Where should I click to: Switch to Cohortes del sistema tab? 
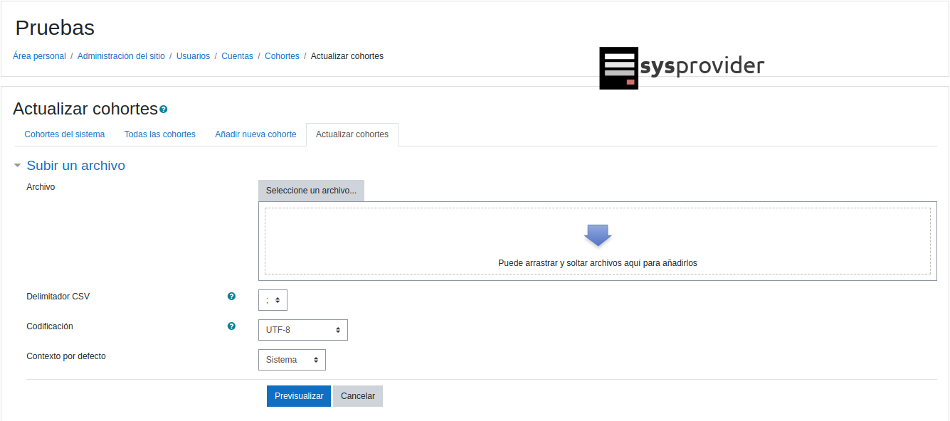tap(64, 134)
